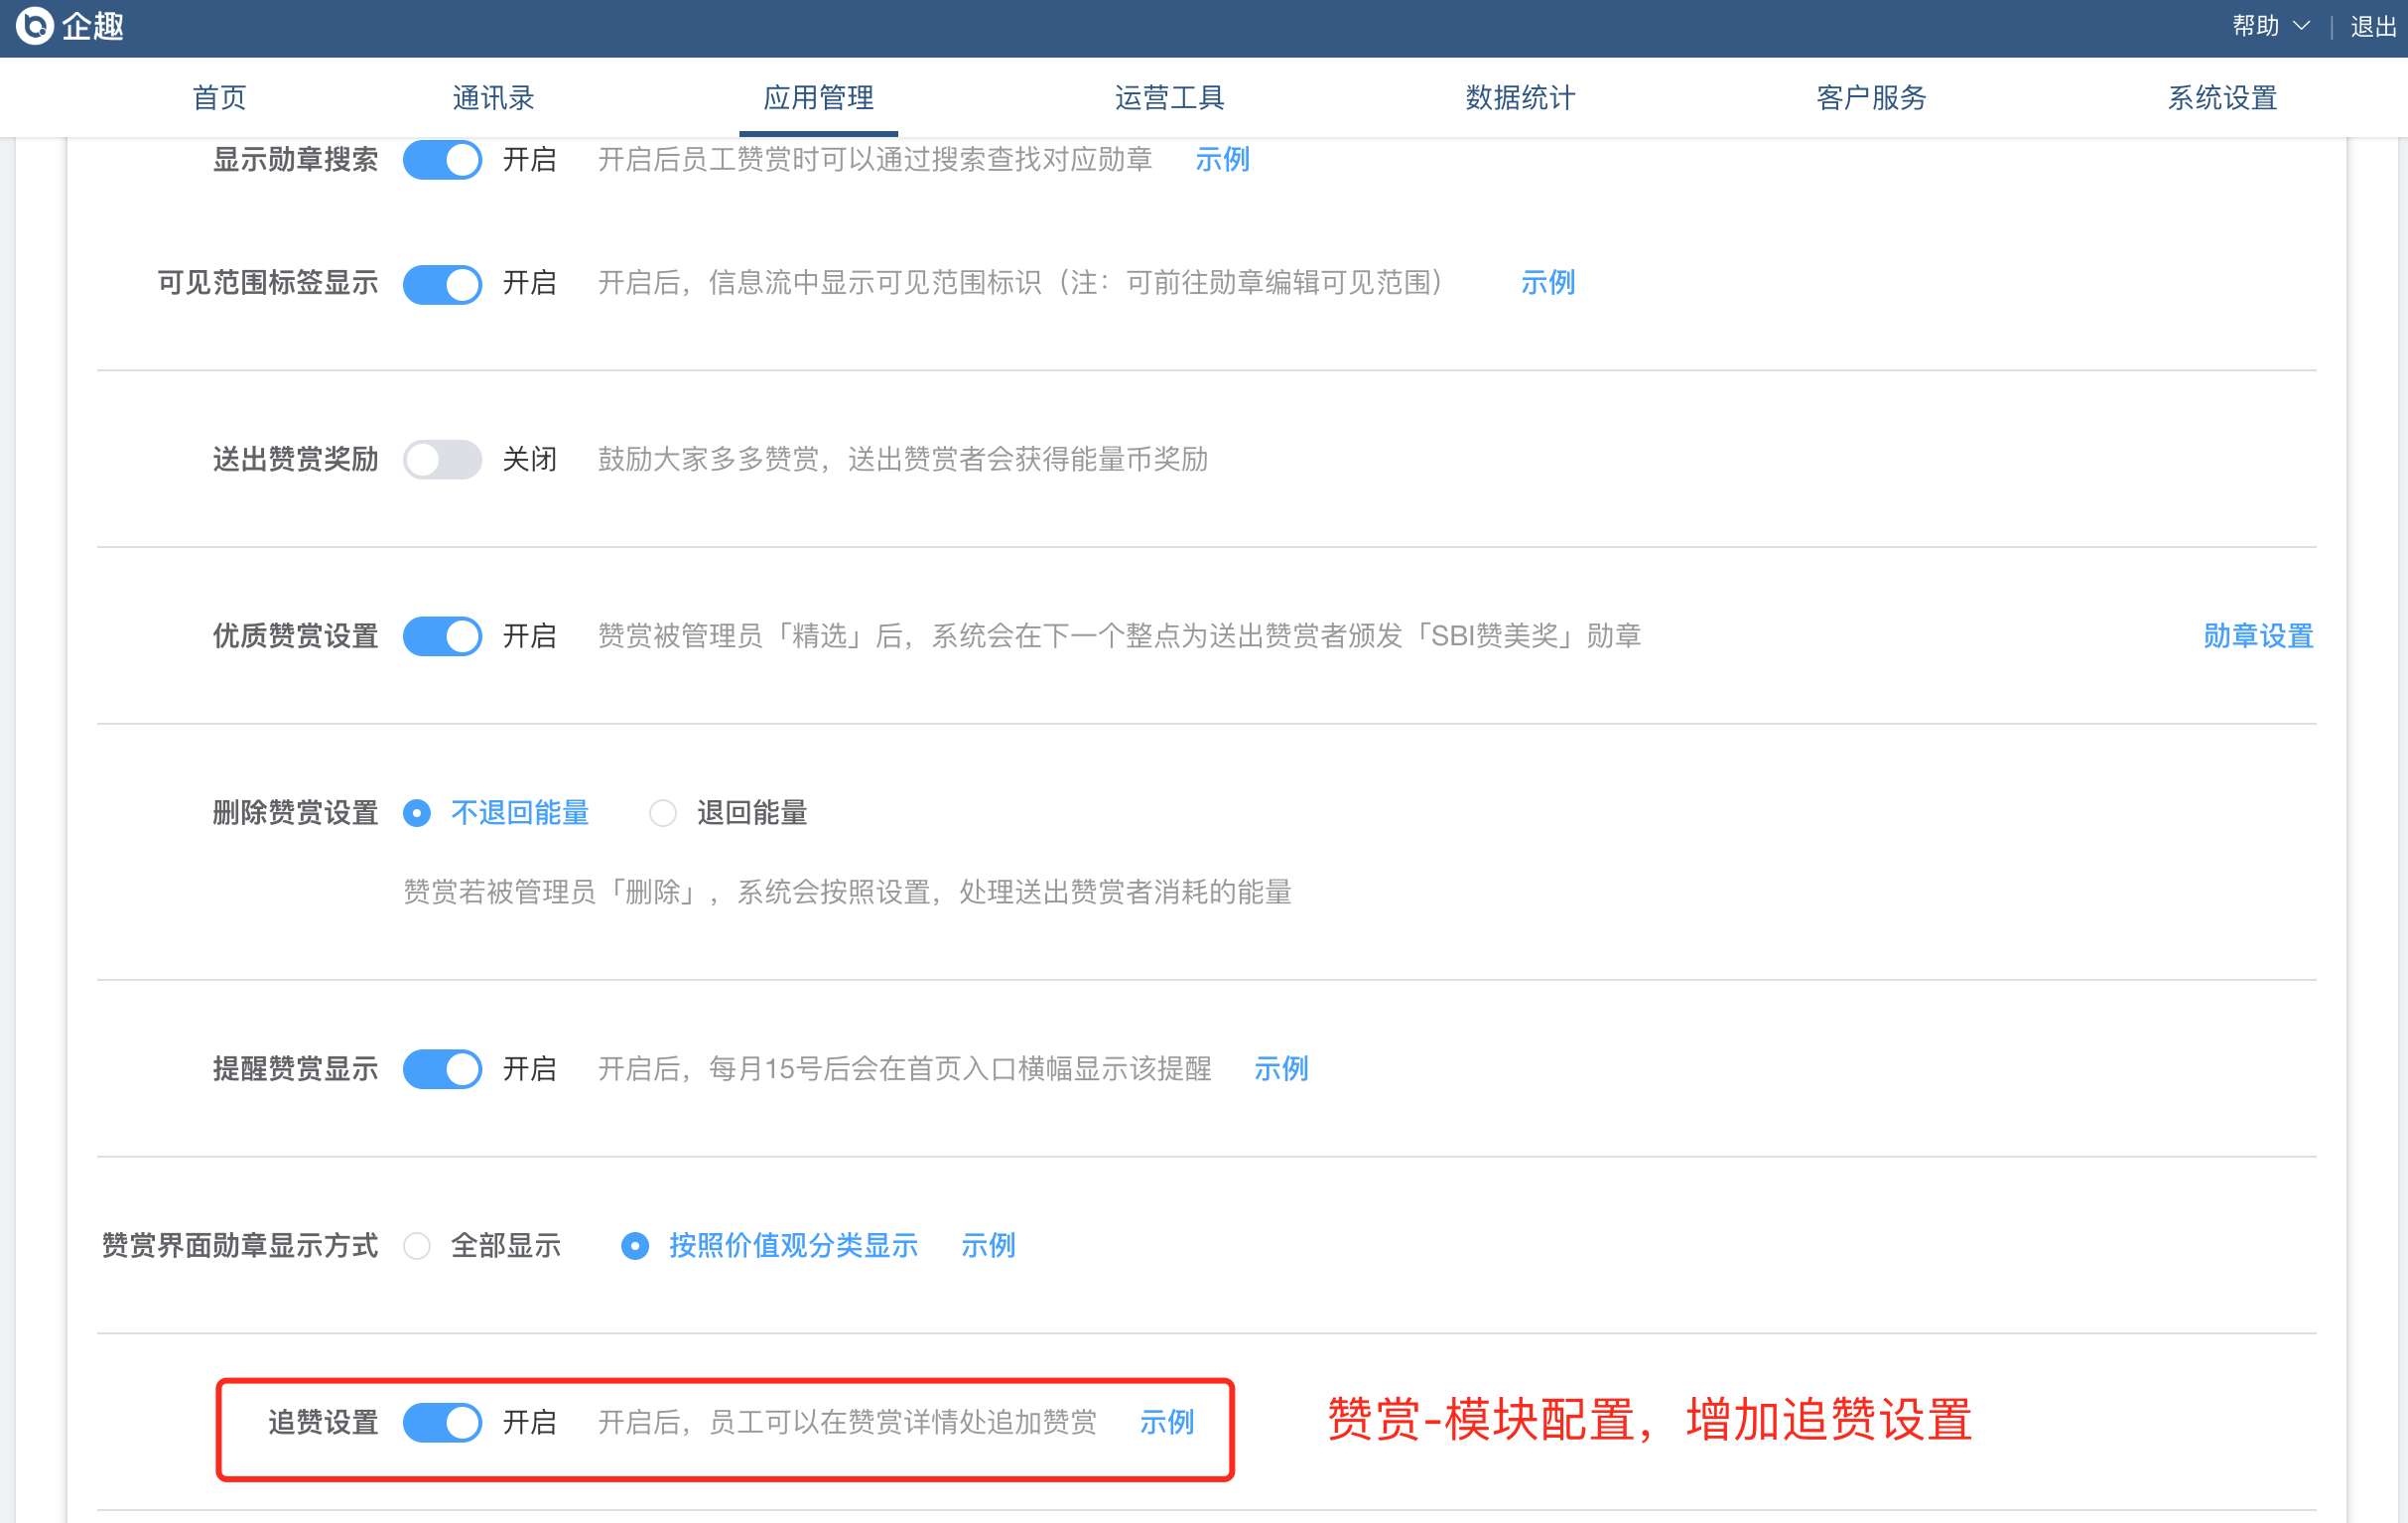Switch off the 追赞设置 toggle
The width and height of the screenshot is (2408, 1523).
point(442,1422)
